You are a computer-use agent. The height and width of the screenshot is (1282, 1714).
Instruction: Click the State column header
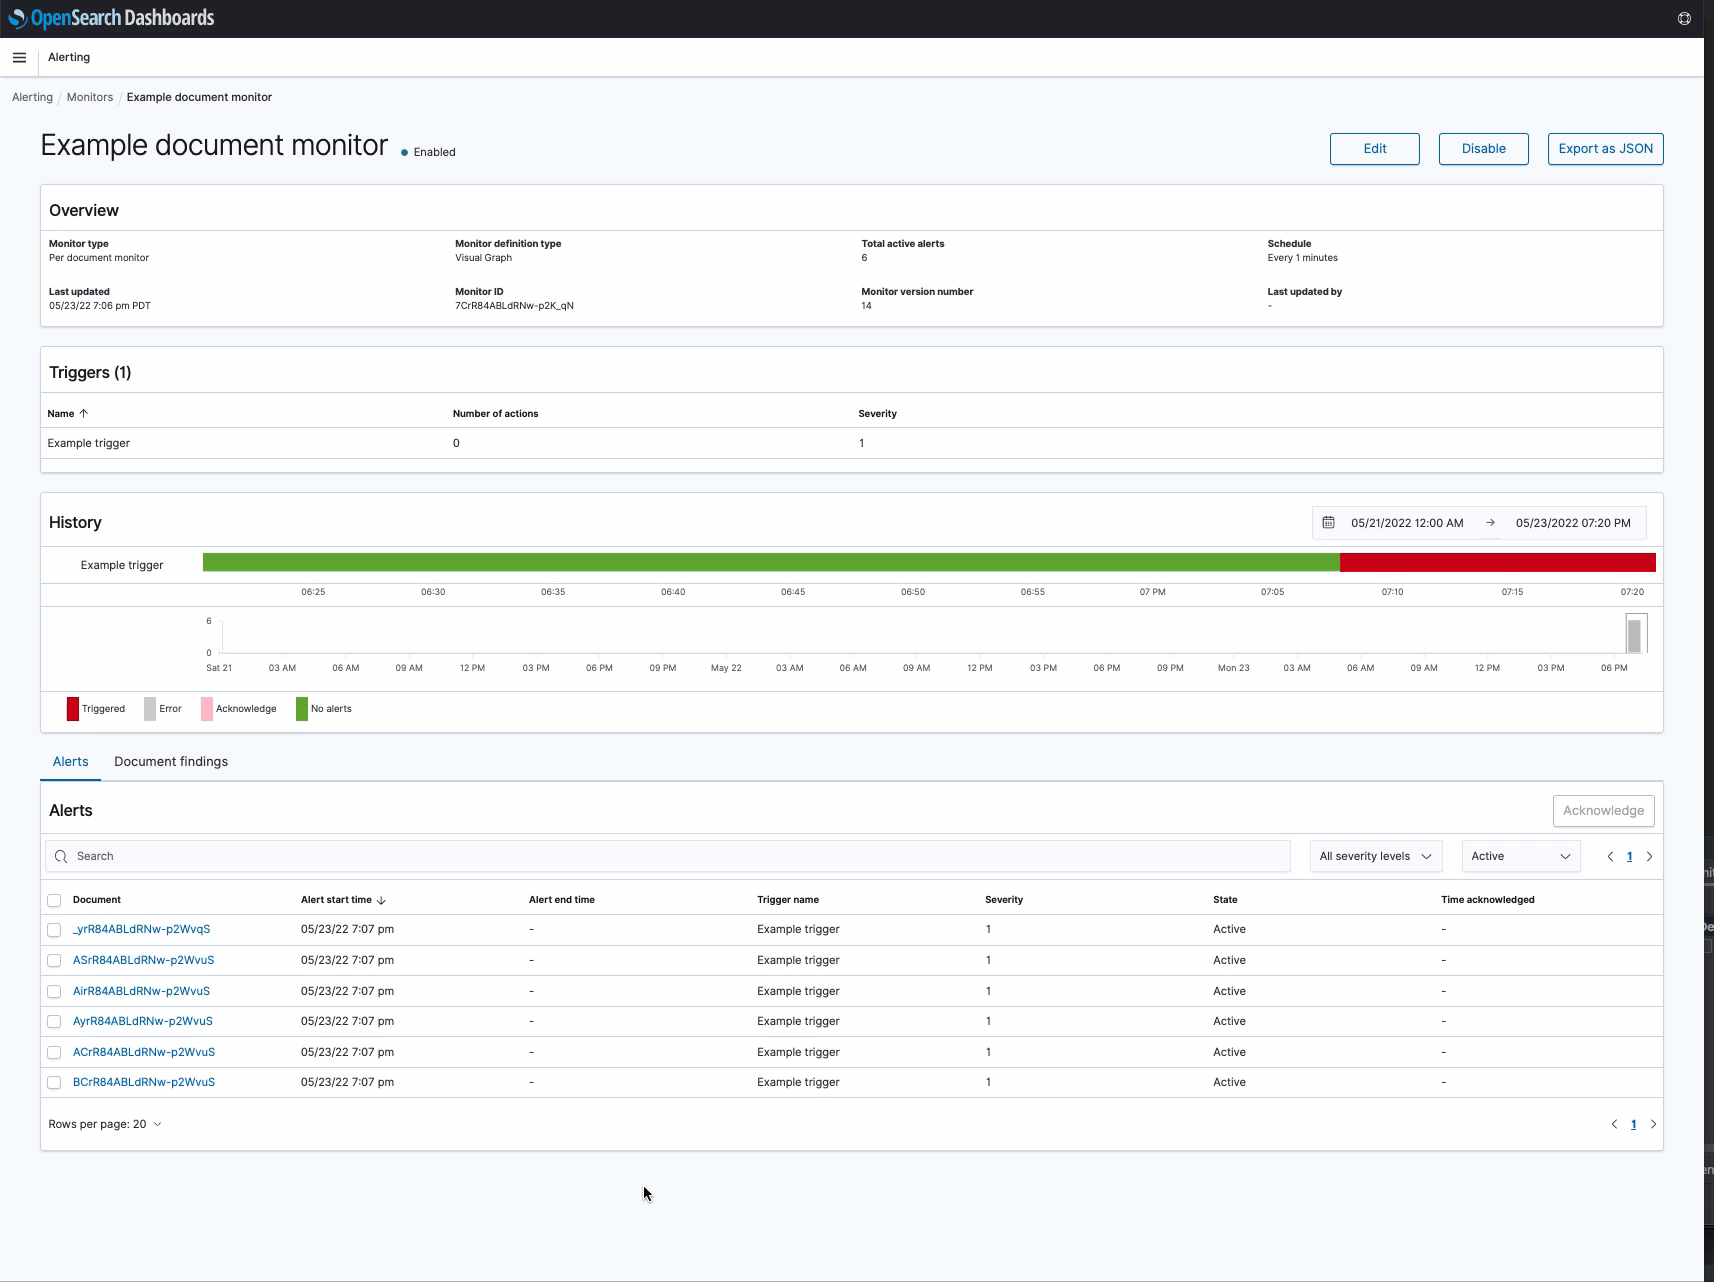point(1225,900)
